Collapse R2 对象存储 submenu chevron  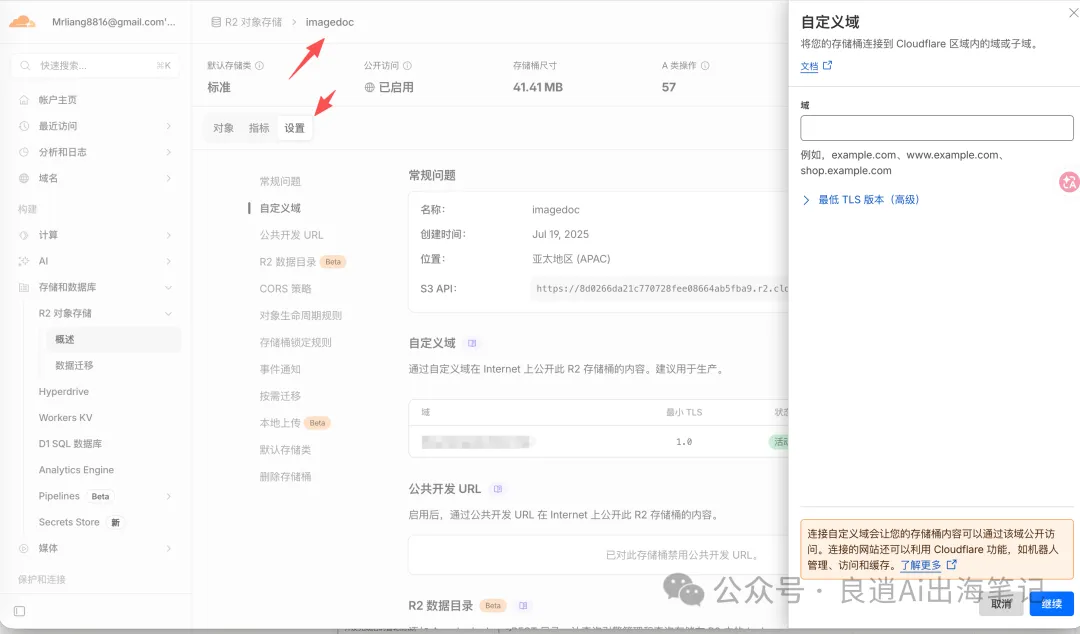(x=169, y=314)
